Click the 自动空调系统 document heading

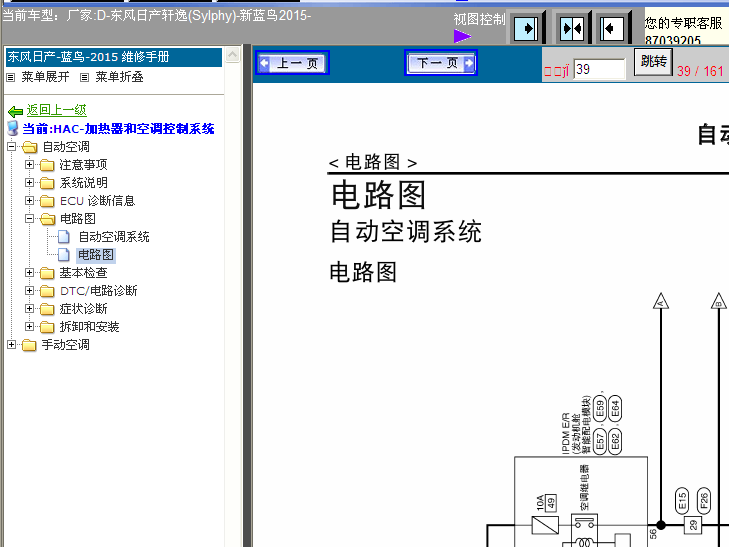coord(406,231)
